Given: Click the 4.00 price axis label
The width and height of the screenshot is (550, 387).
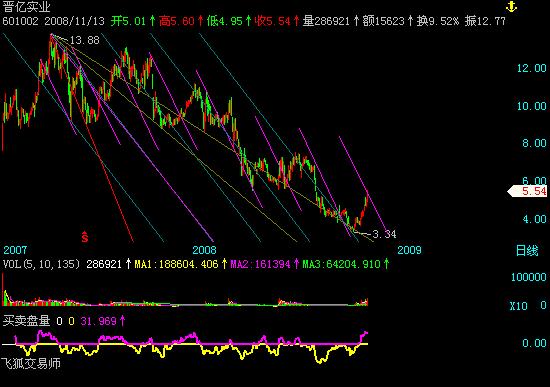Looking at the screenshot, I should 534,219.
